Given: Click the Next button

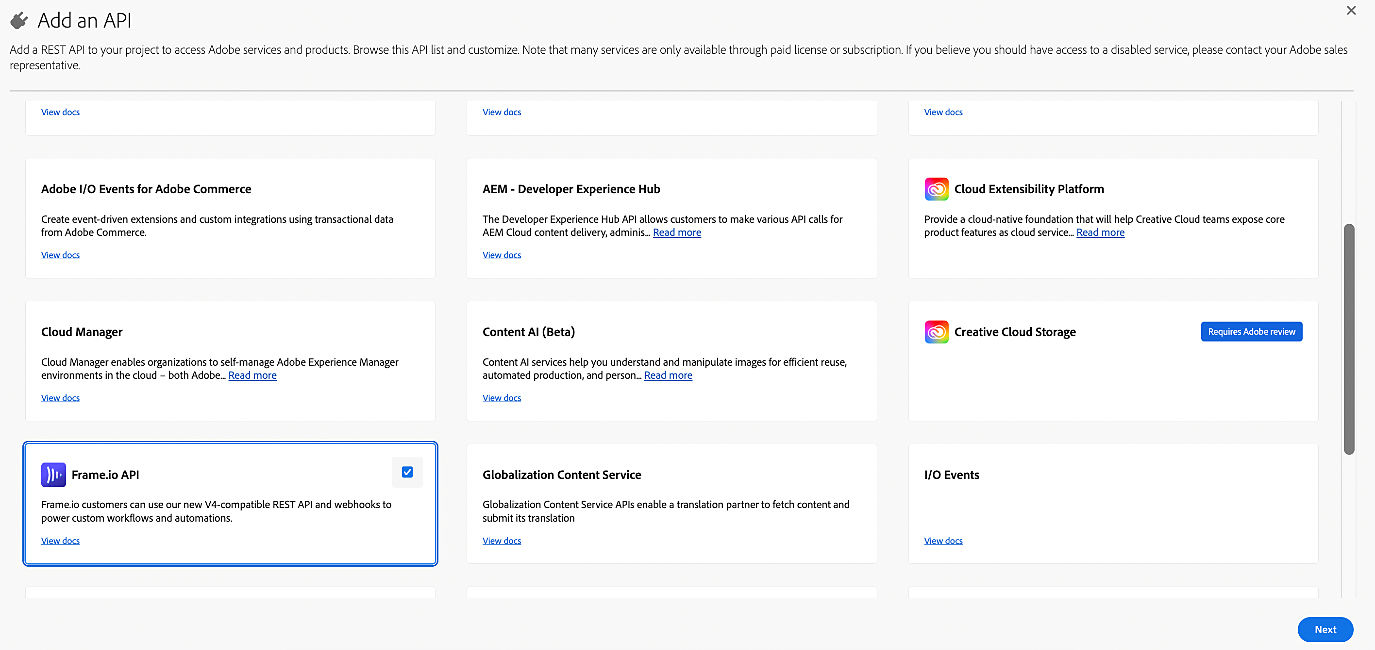Looking at the screenshot, I should [x=1325, y=630].
